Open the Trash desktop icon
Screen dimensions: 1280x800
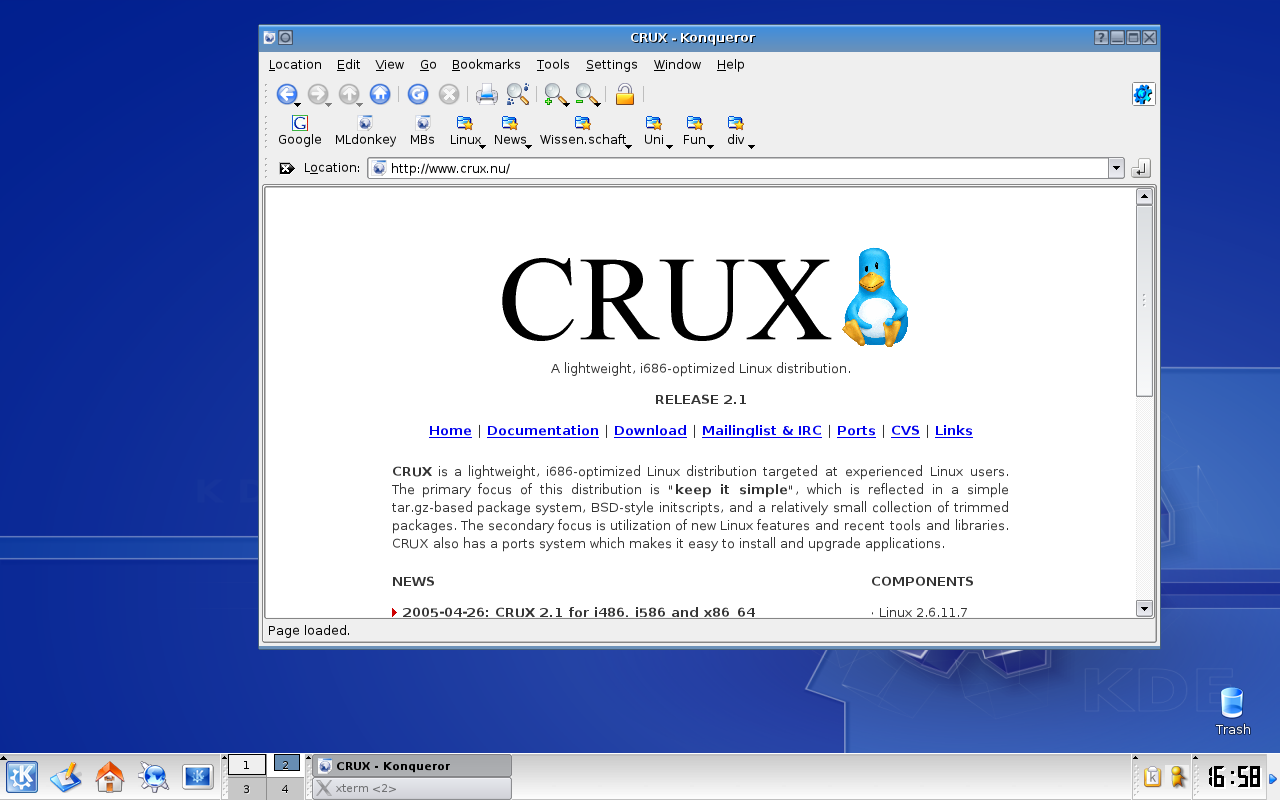tap(1233, 712)
